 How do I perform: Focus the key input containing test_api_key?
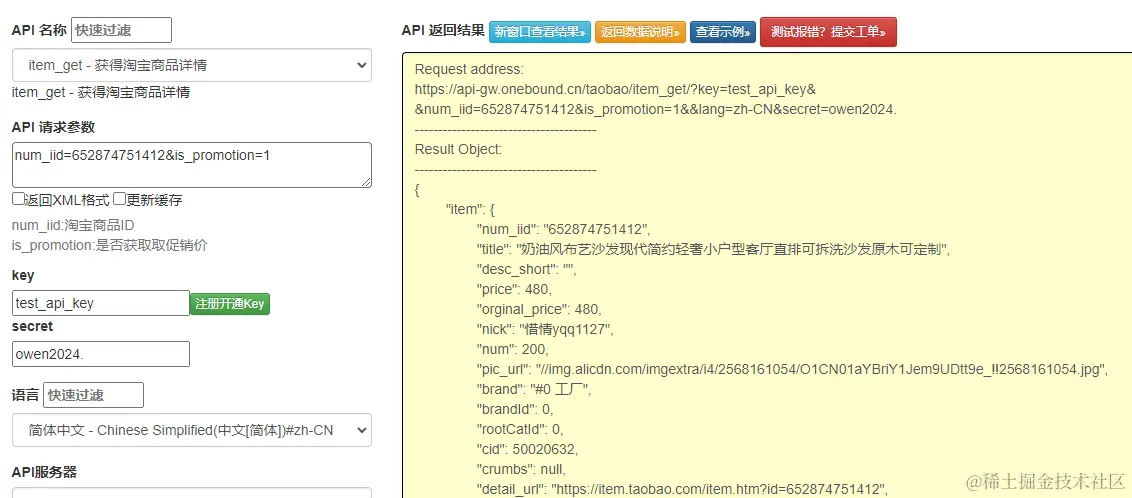click(x=101, y=303)
